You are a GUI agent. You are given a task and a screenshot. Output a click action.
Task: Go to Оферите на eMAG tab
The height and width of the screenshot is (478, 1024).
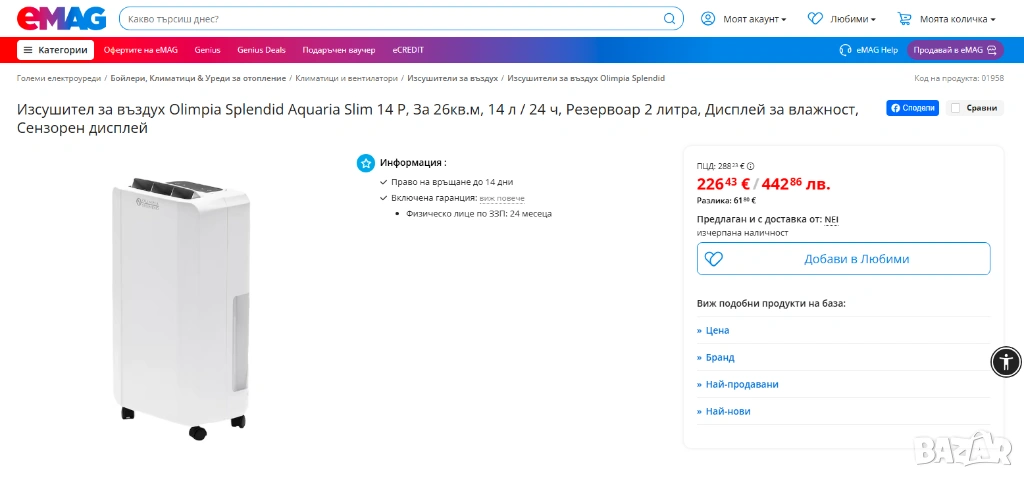pos(141,50)
